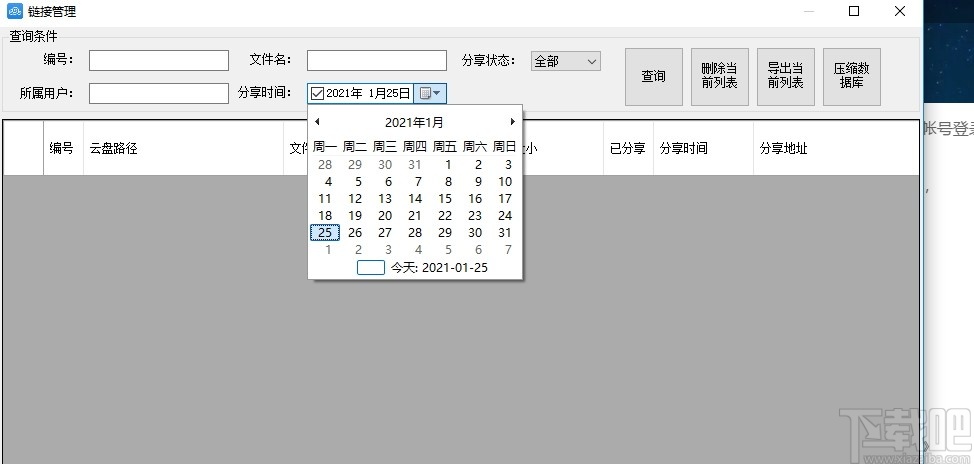The image size is (974, 464).
Task: Click the 删除当前列表 button
Action: coord(719,77)
